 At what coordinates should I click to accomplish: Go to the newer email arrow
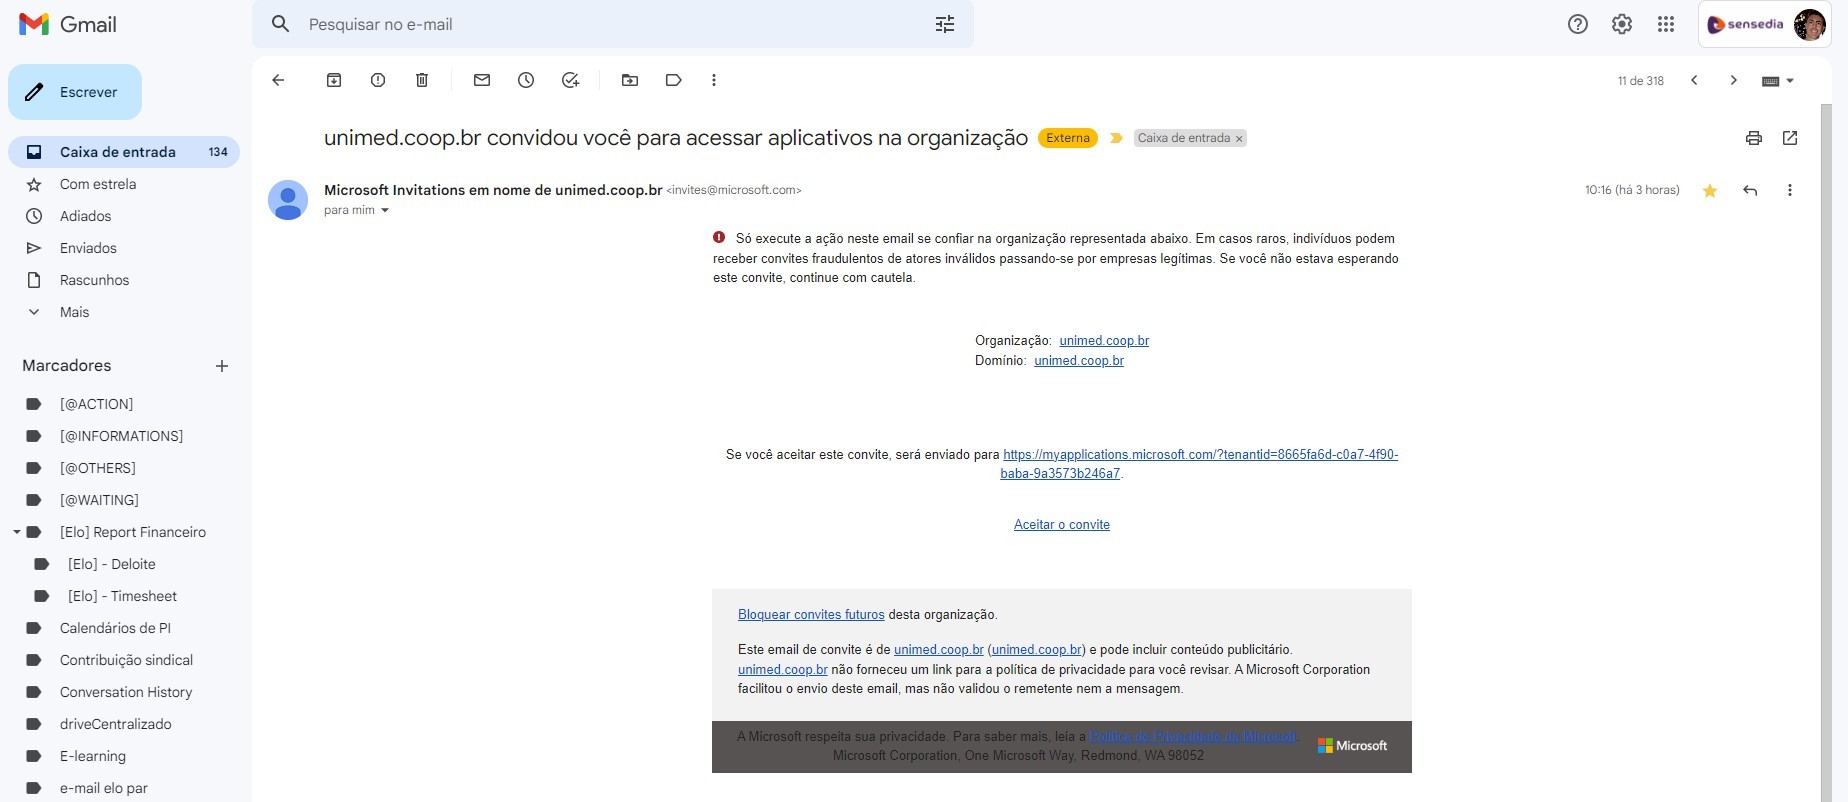tap(1694, 80)
